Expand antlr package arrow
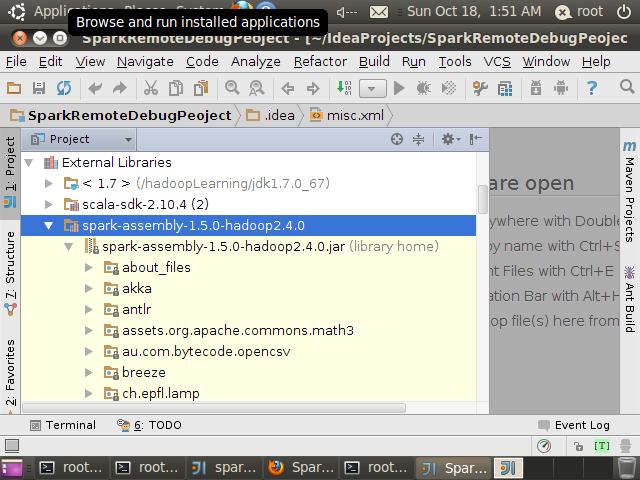 click(89, 310)
